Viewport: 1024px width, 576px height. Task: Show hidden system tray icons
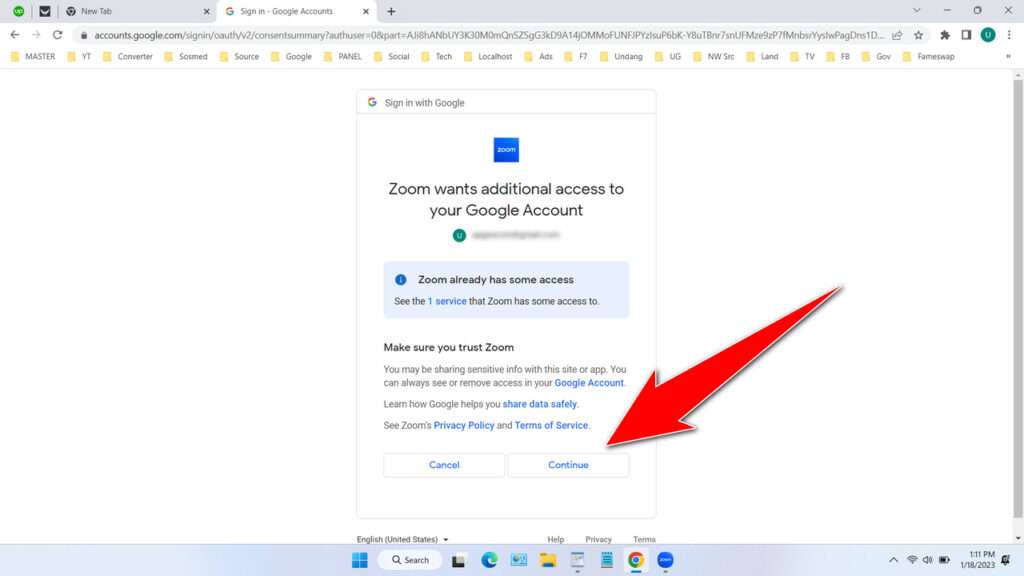(893, 560)
